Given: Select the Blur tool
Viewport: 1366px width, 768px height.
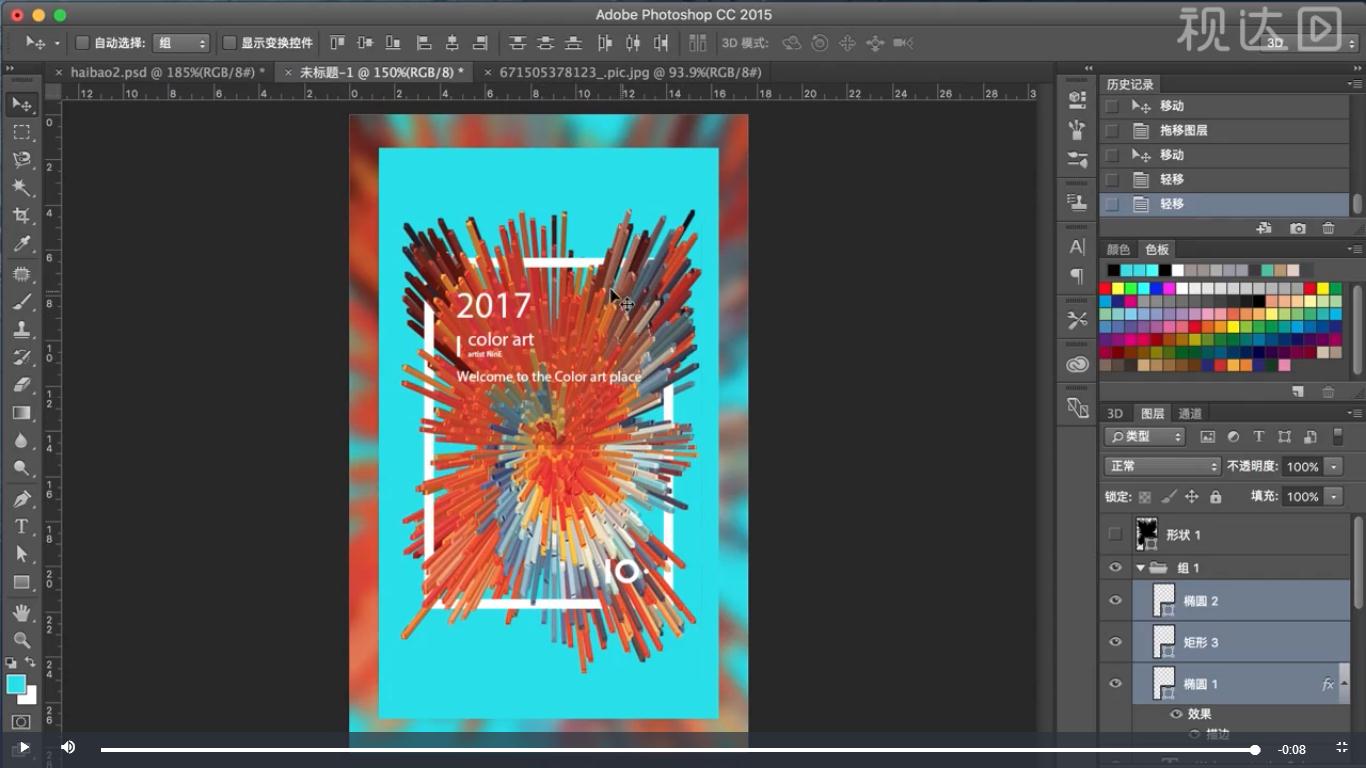Looking at the screenshot, I should coord(21,441).
